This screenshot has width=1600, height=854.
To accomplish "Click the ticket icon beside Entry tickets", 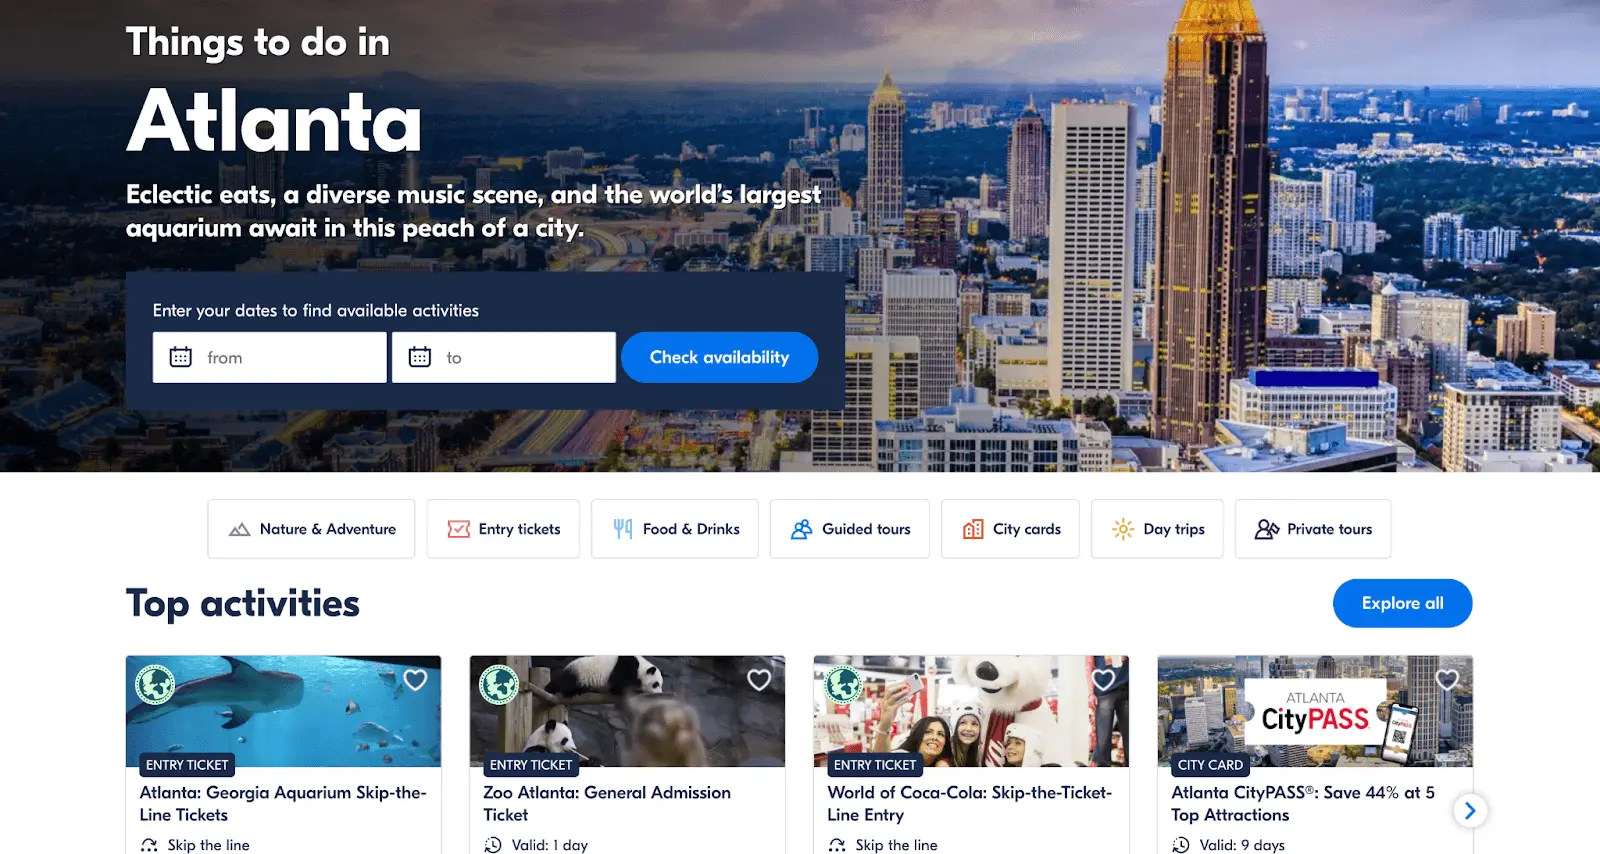I will 458,529.
